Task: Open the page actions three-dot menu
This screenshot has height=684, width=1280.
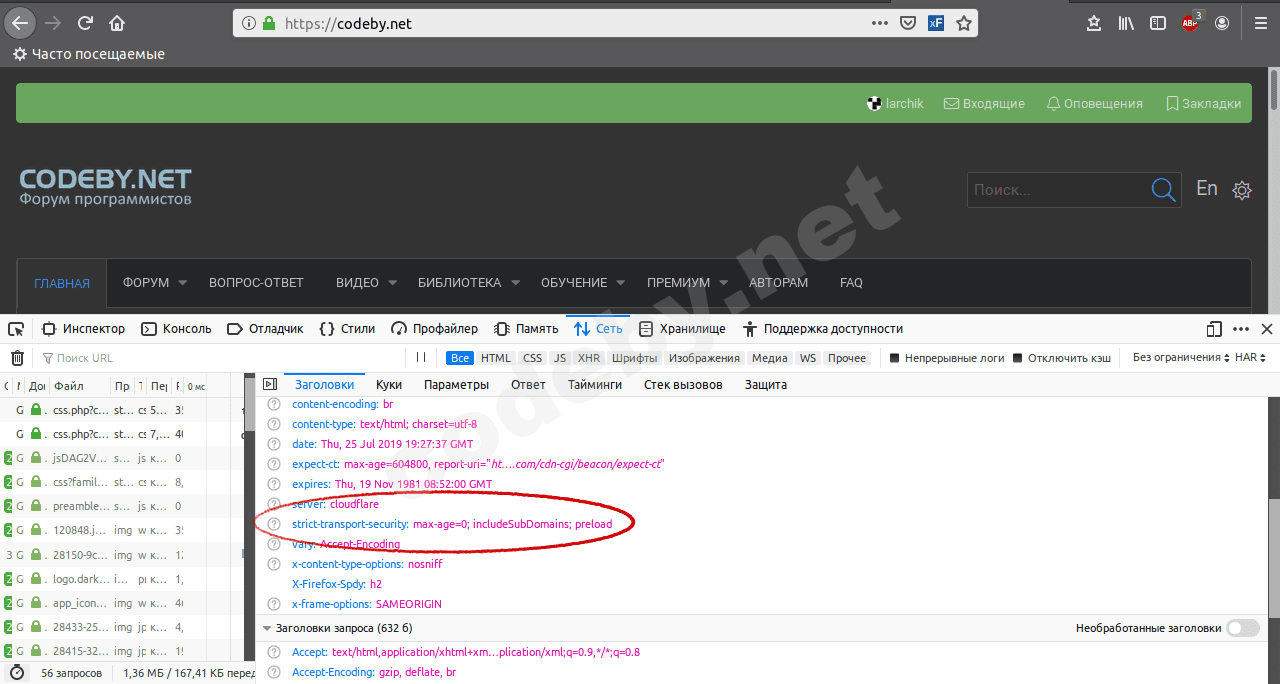Action: (x=879, y=23)
